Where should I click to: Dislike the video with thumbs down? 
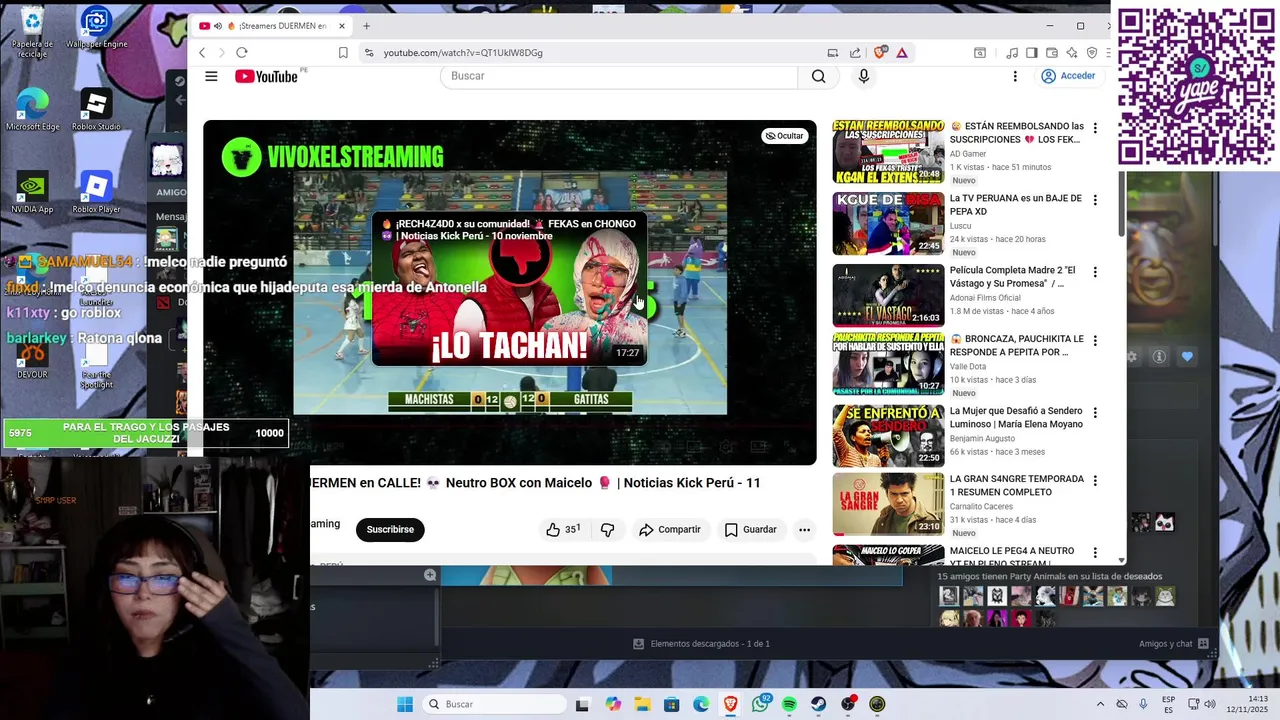[x=607, y=529]
